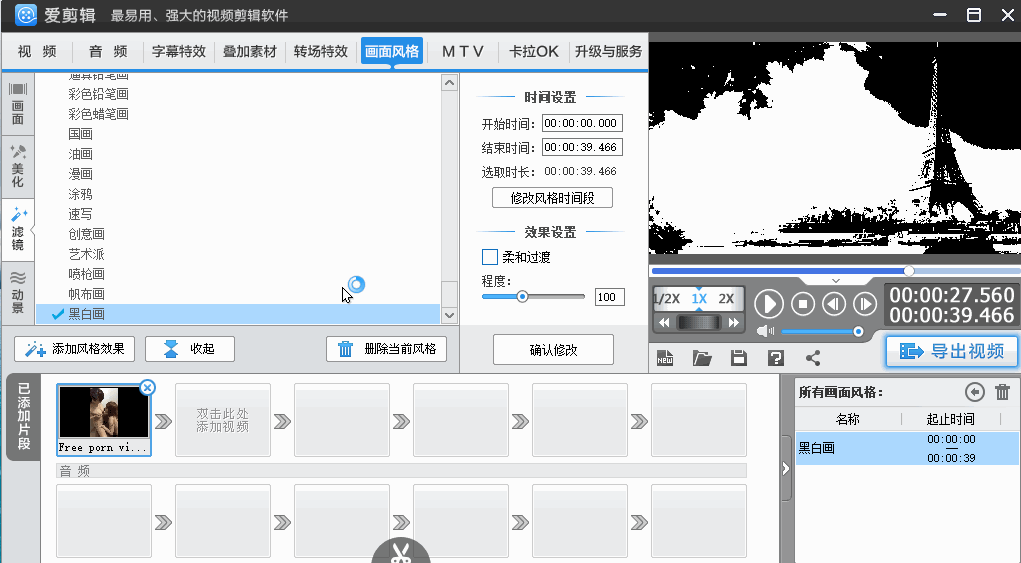The image size is (1021, 563).
Task: Switch to 叠加素材 tab
Action: [250, 51]
